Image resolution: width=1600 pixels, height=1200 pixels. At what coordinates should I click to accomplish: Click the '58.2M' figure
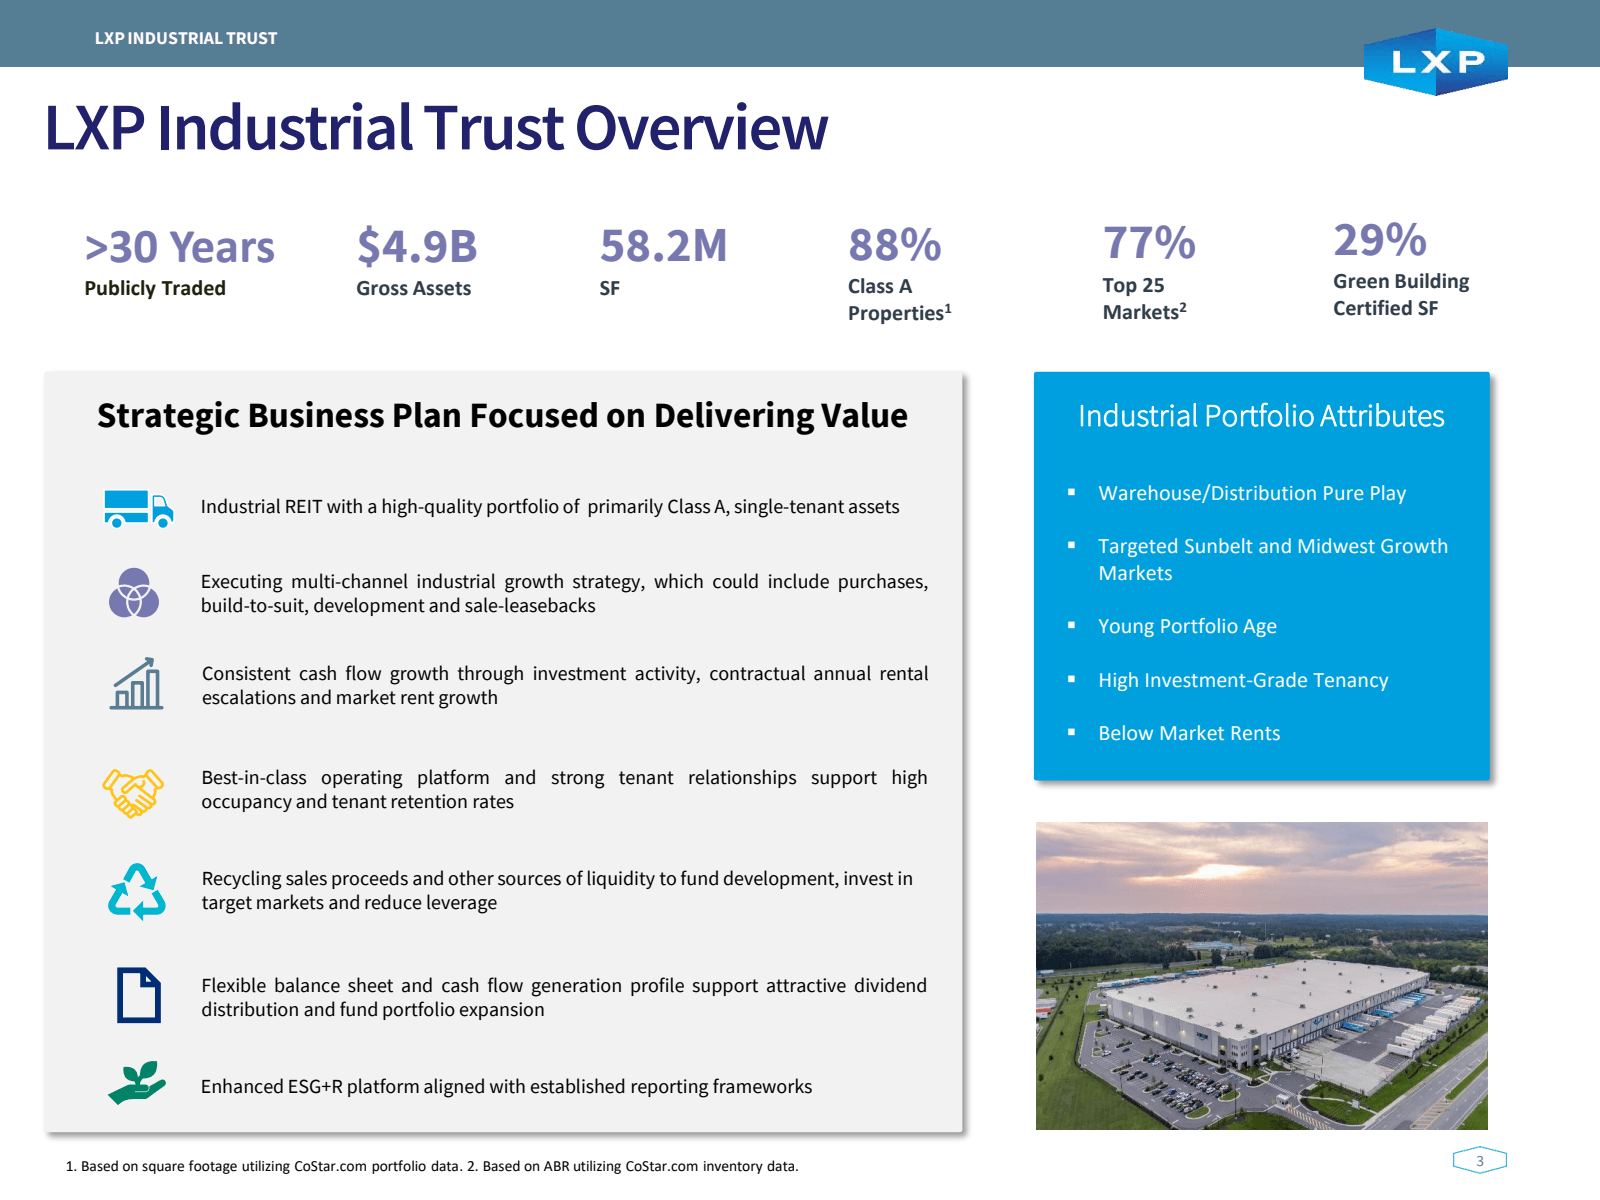click(663, 246)
